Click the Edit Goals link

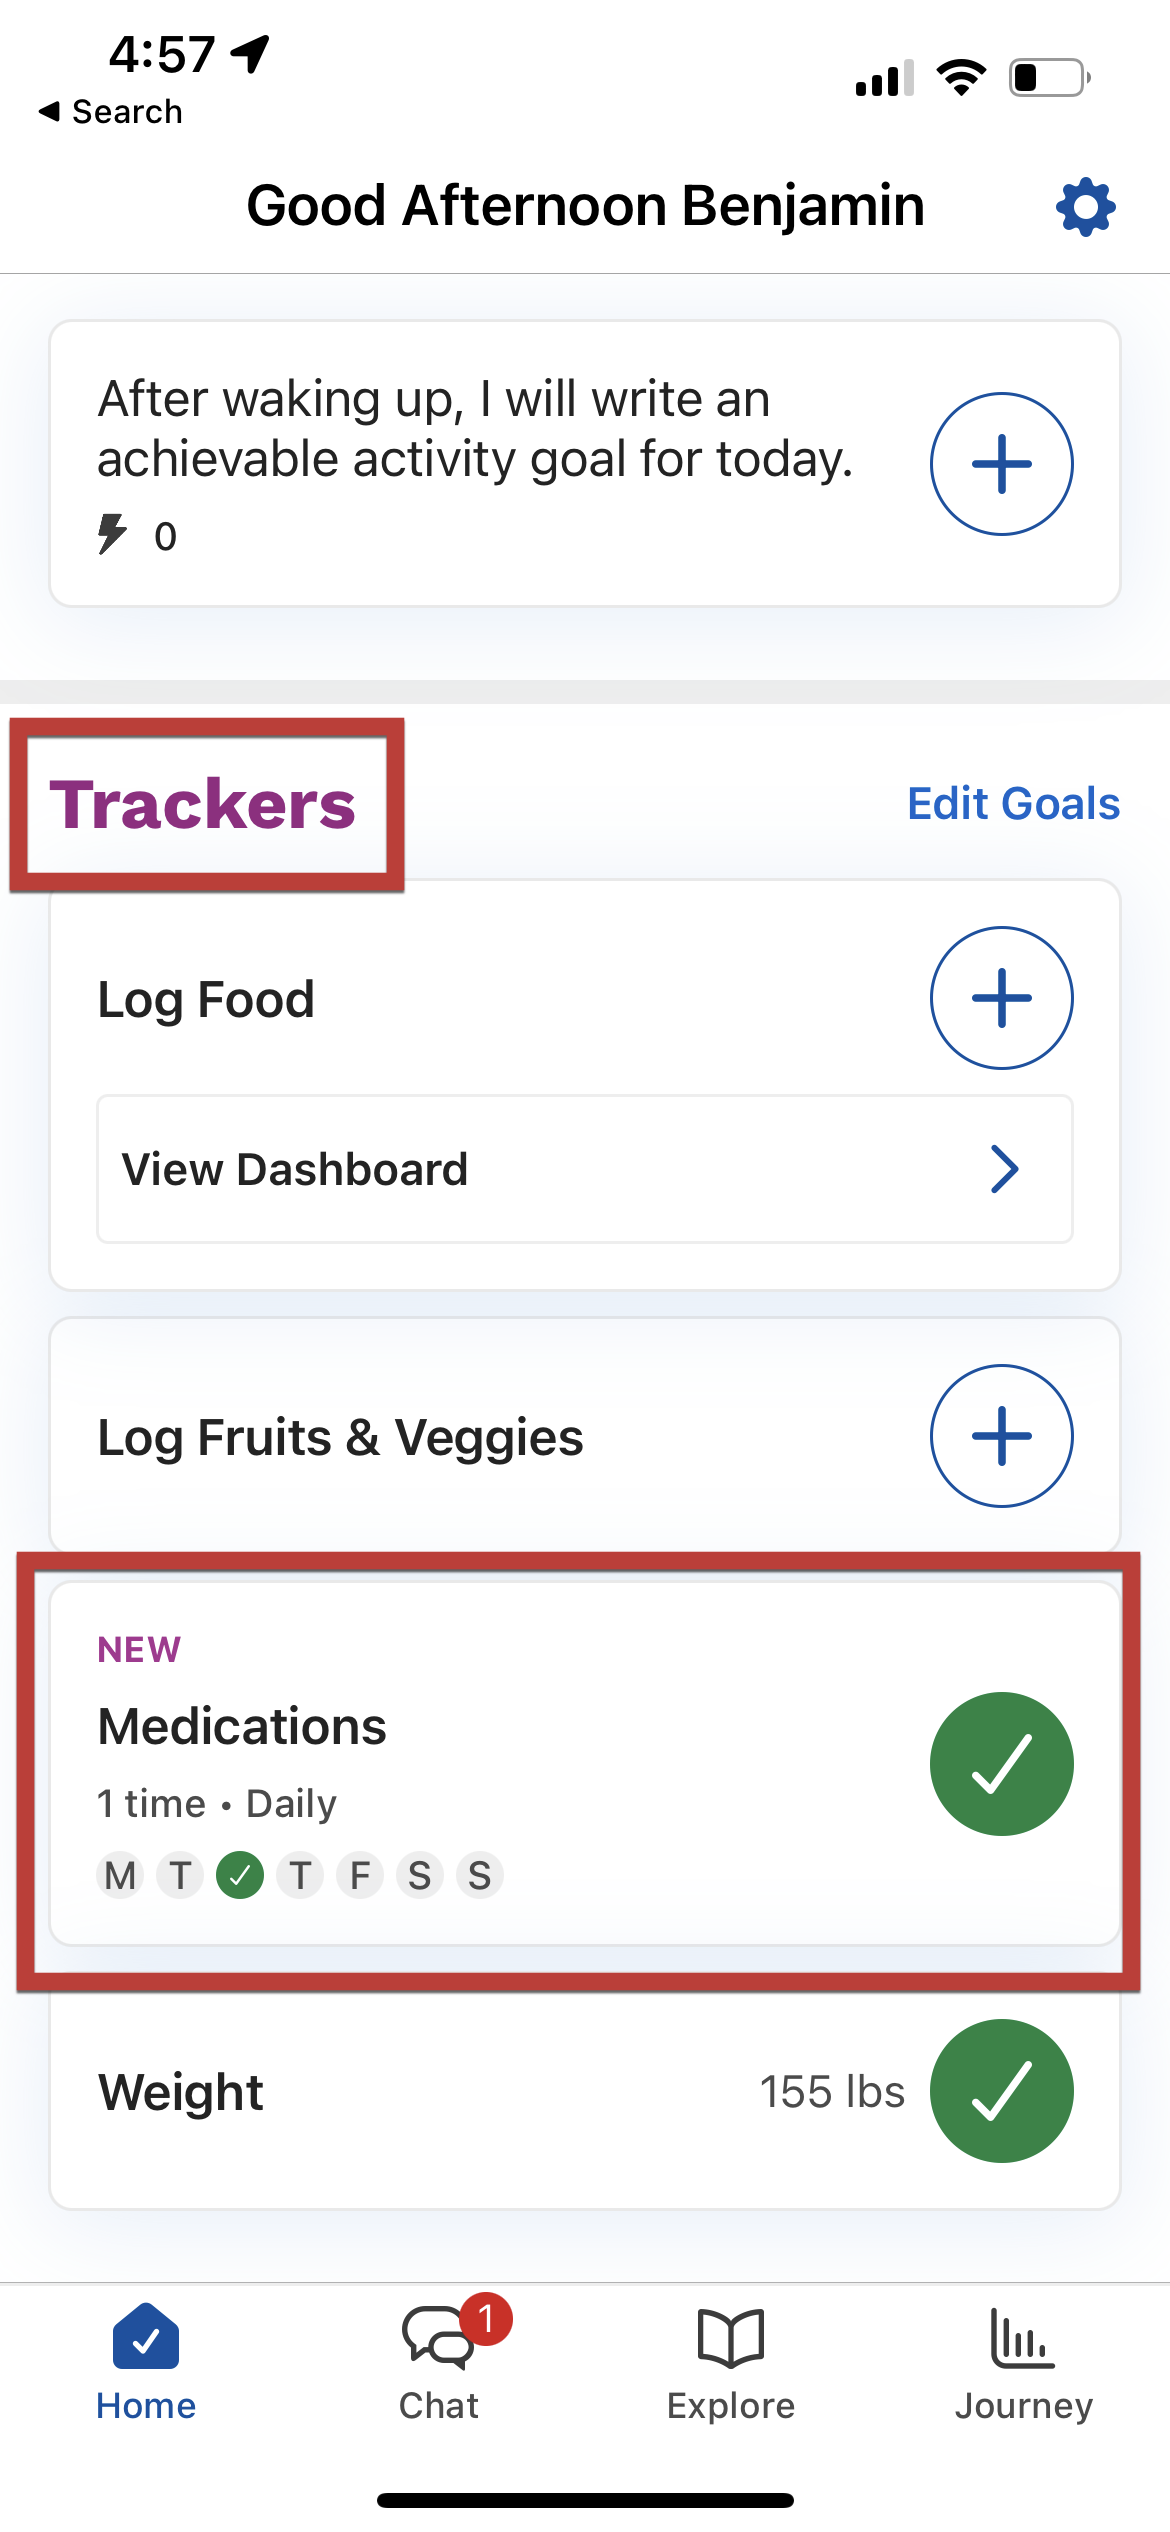1013,803
